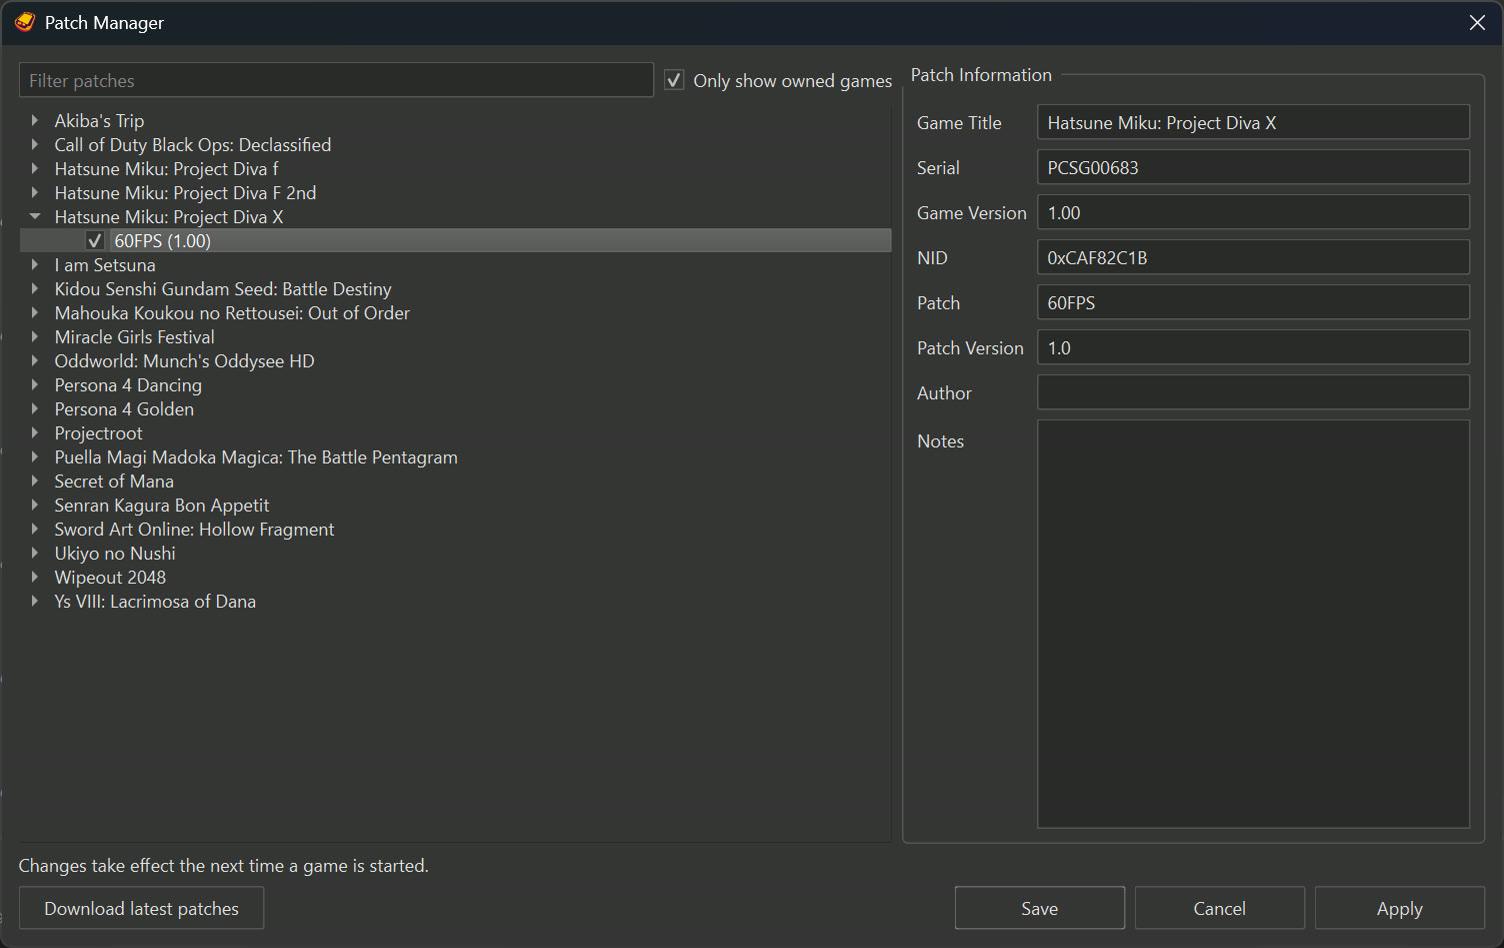1504x948 pixels.
Task: Expand Wipeout 2048 patch list
Action: point(35,576)
